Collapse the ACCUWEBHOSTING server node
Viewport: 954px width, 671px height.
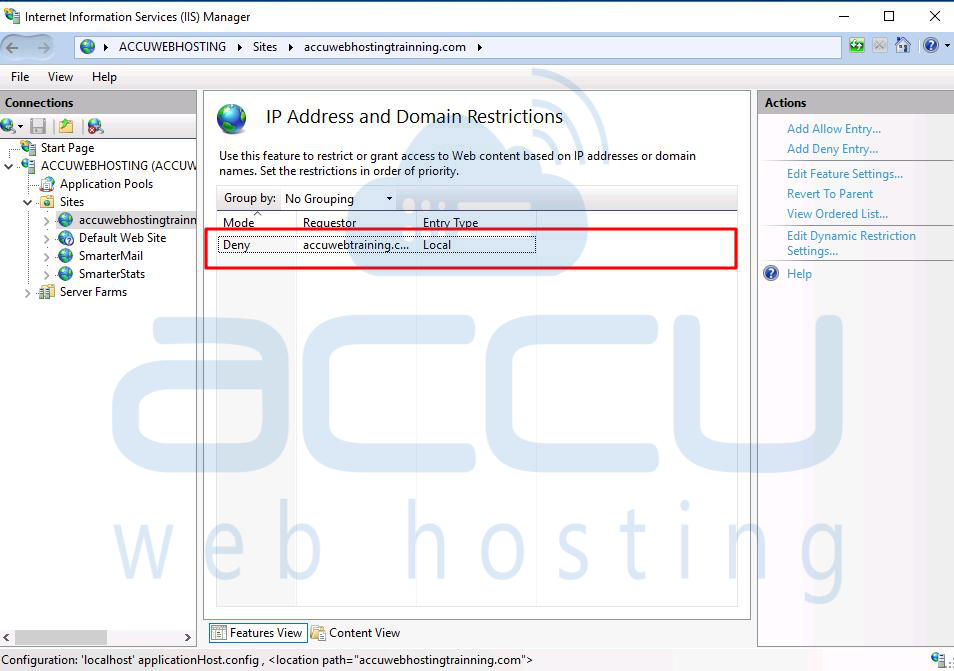click(9, 166)
